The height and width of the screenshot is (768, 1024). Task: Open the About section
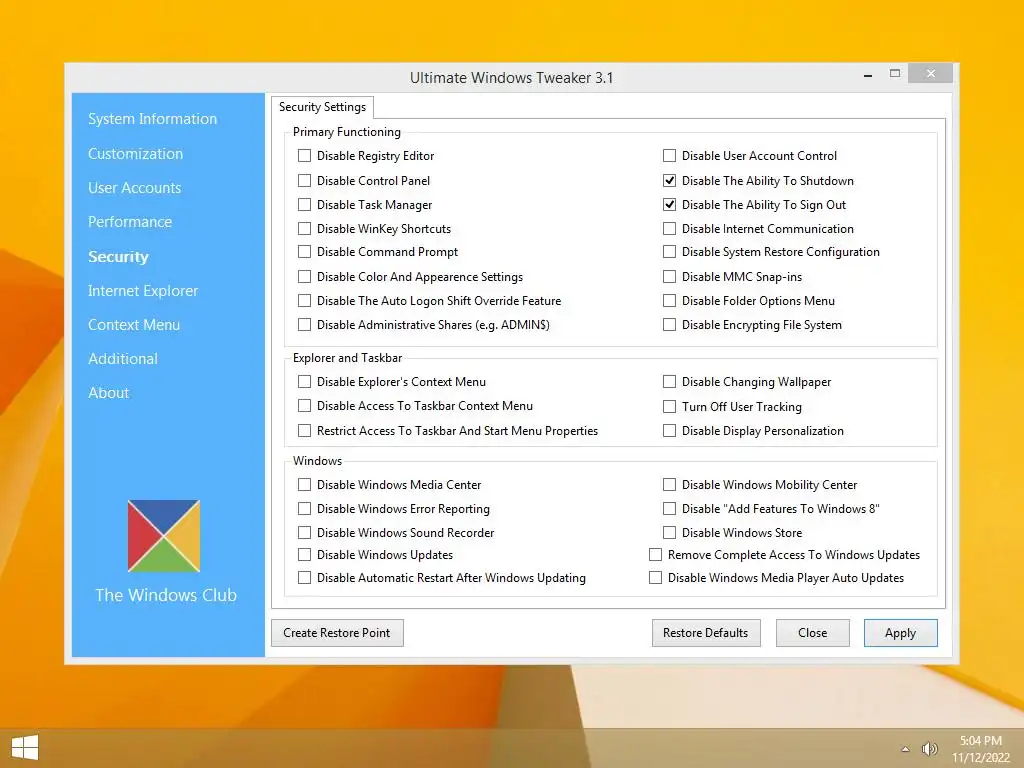108,392
